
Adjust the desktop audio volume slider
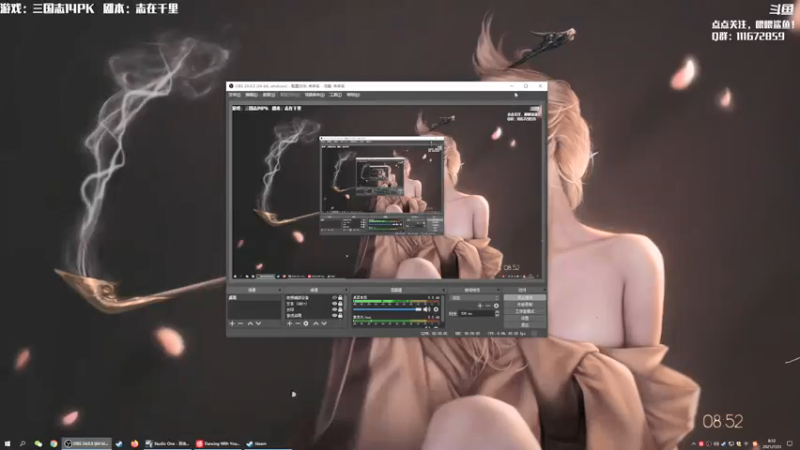click(x=387, y=310)
